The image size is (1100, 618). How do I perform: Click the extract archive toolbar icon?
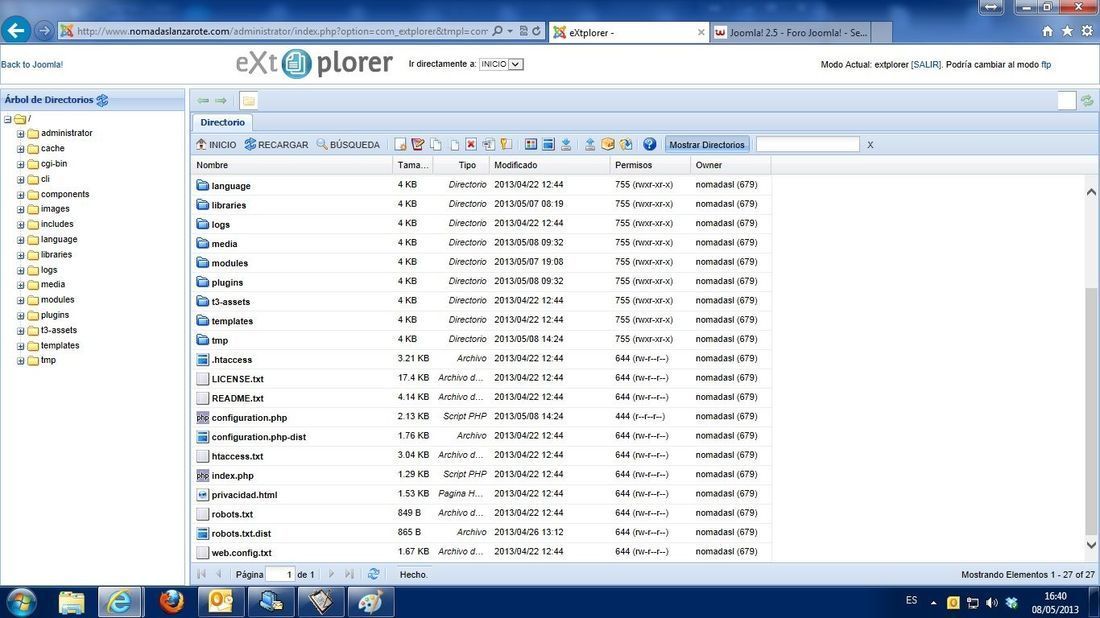click(625, 145)
